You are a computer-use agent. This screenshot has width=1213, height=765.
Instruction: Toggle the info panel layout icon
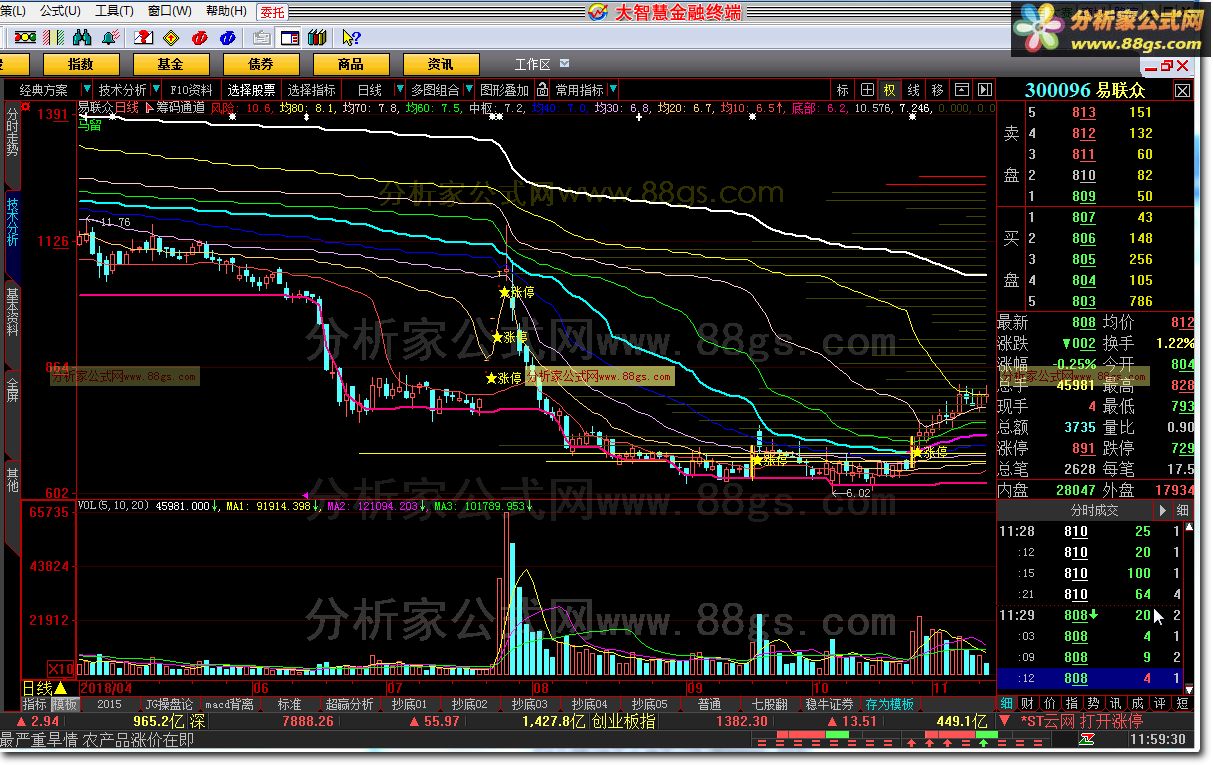[290, 38]
